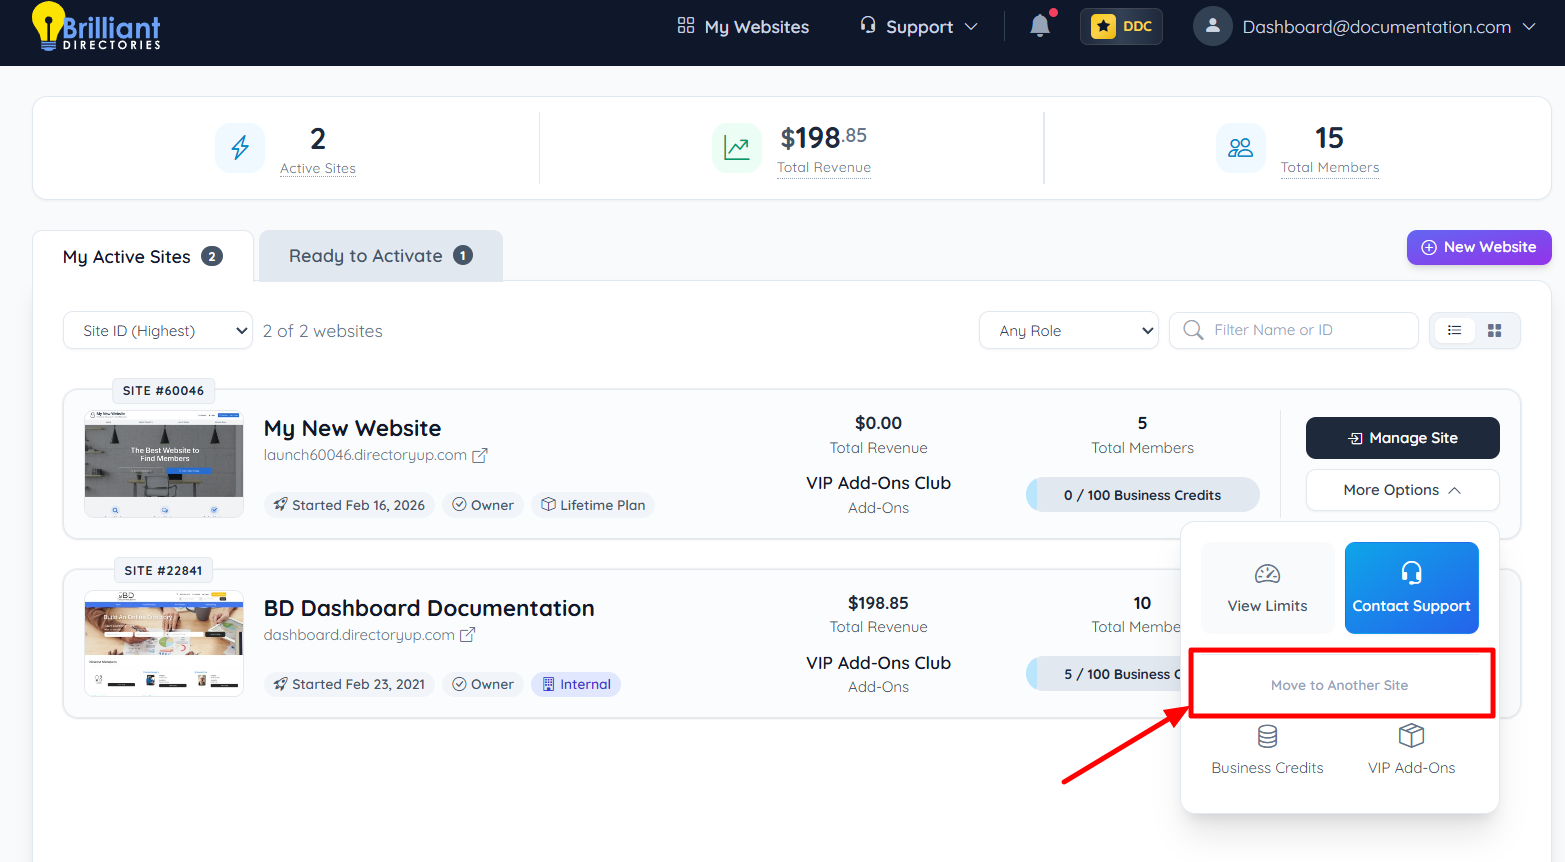The height and width of the screenshot is (862, 1565).
Task: Open the Support dropdown menu
Action: 919,27
